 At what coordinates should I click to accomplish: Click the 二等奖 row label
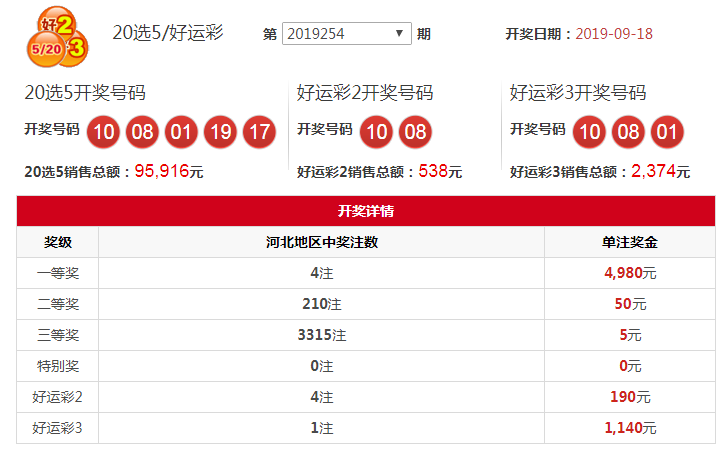point(58,304)
